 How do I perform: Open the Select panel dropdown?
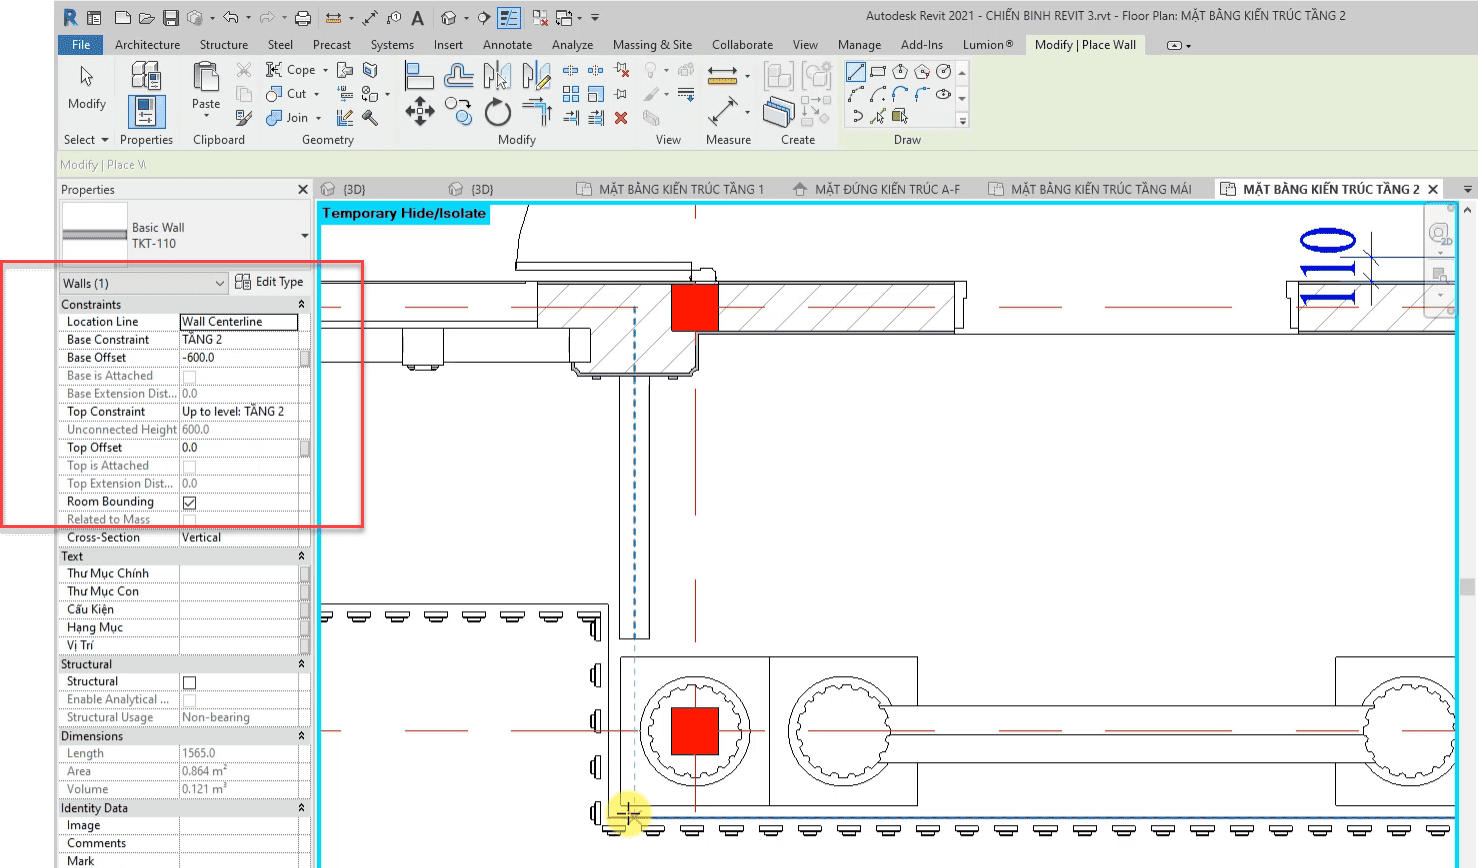click(85, 140)
